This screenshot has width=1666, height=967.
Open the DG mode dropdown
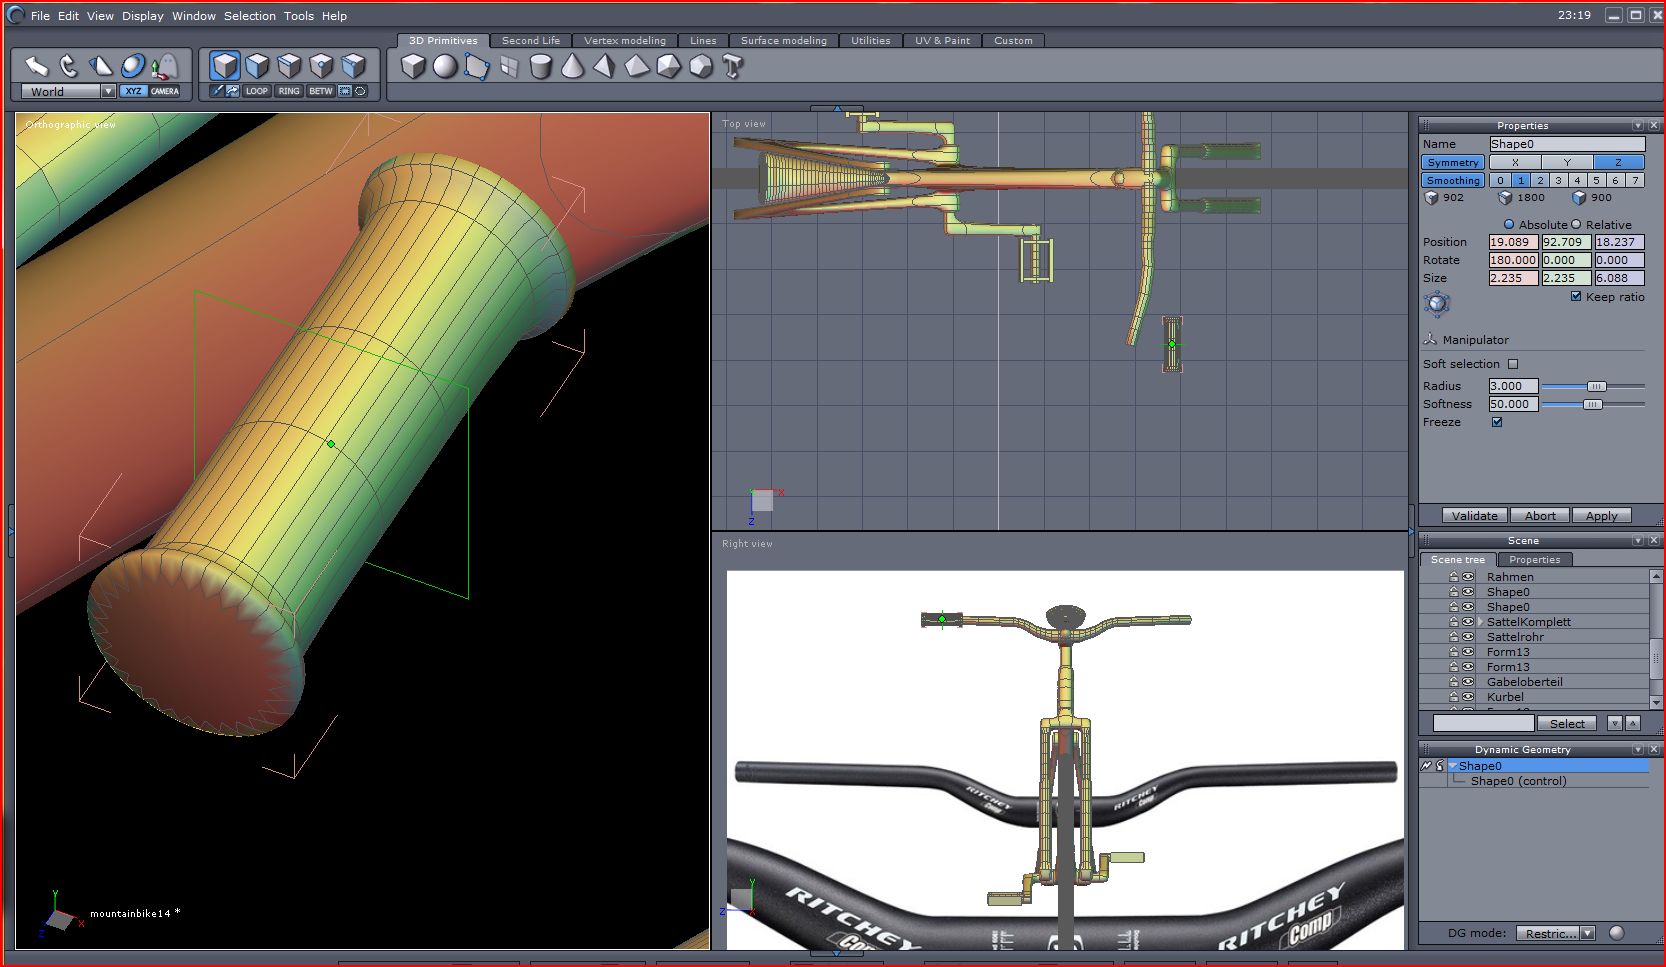click(x=1587, y=933)
